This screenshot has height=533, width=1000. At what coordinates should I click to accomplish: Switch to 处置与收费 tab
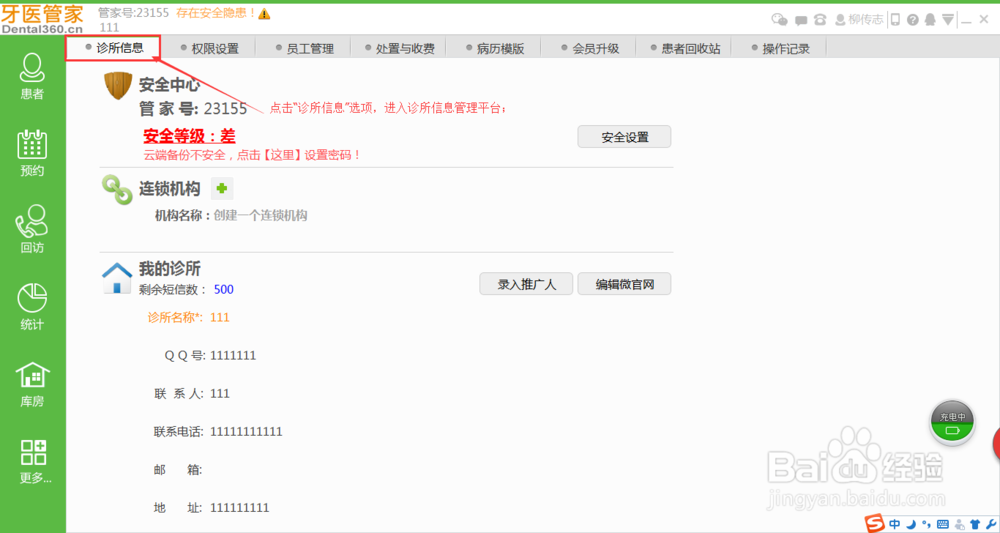pyautogui.click(x=398, y=48)
